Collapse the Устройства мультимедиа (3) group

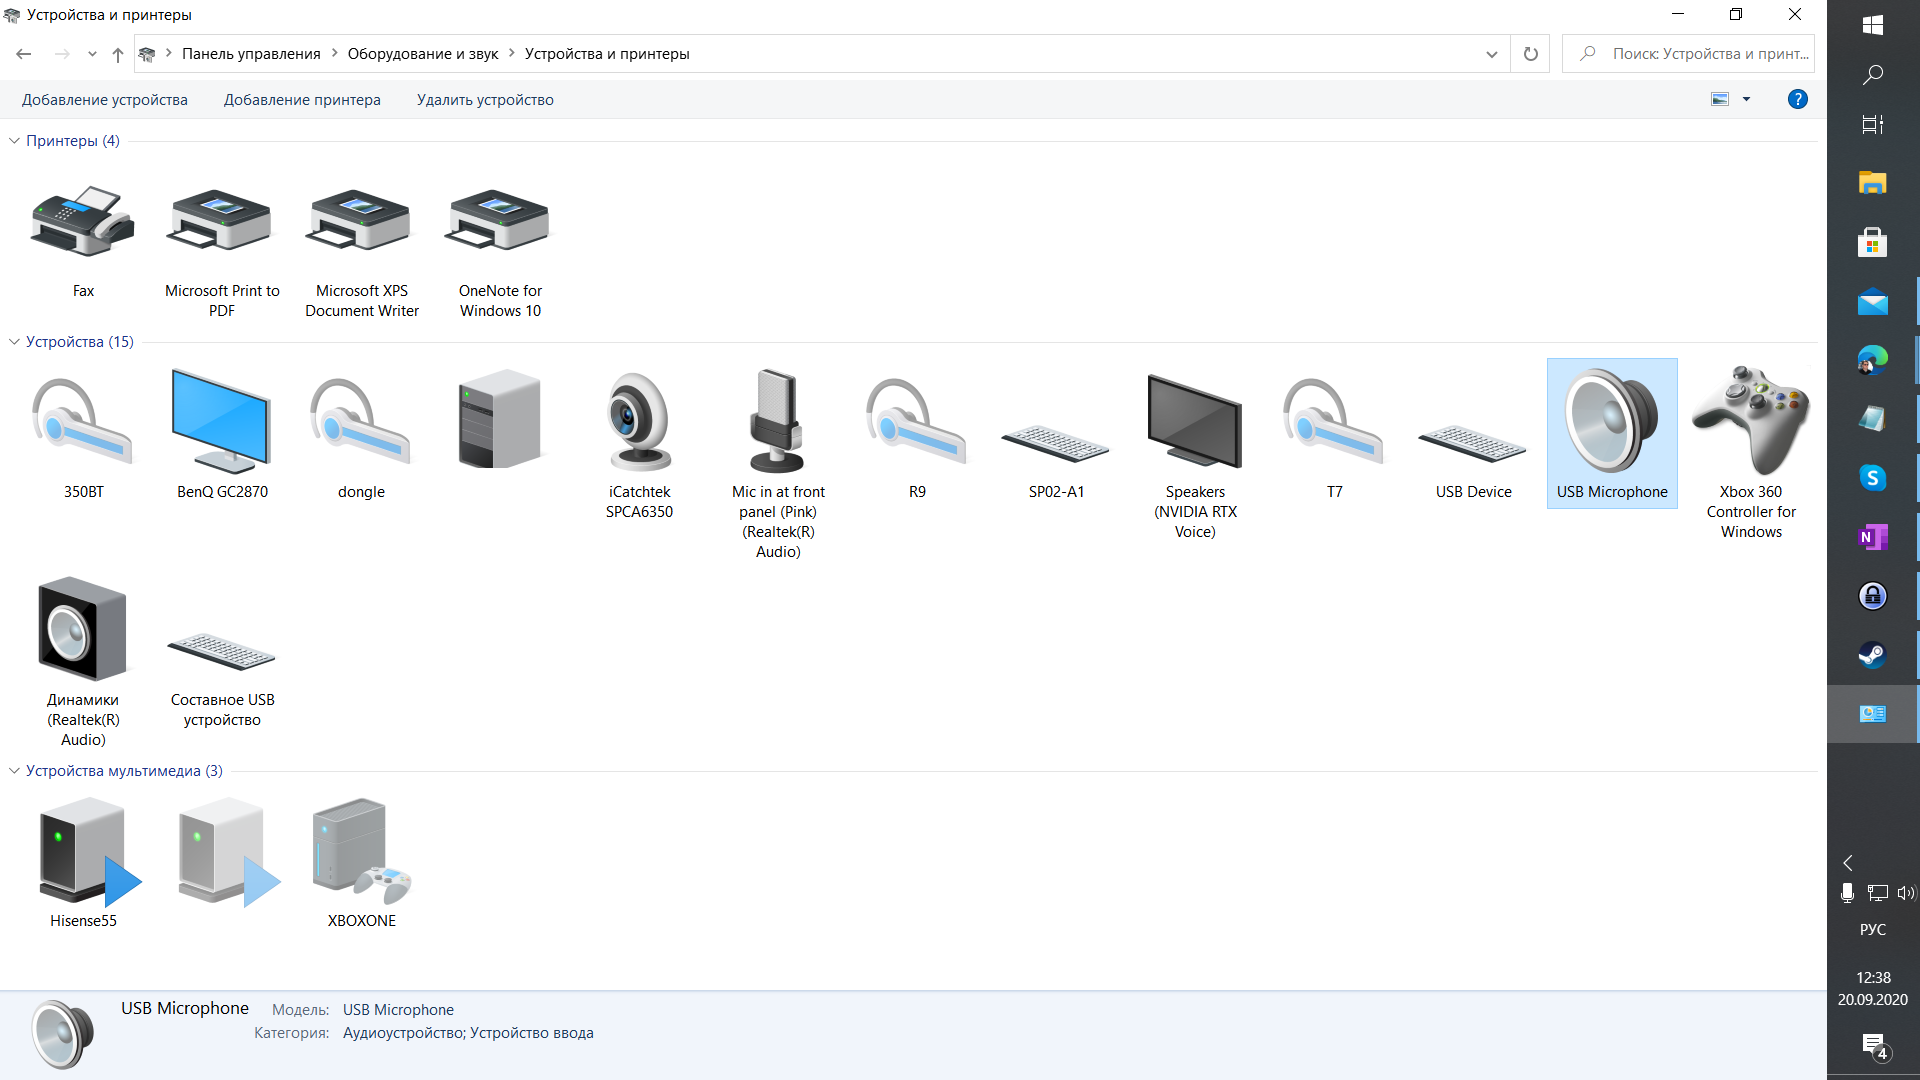(14, 771)
